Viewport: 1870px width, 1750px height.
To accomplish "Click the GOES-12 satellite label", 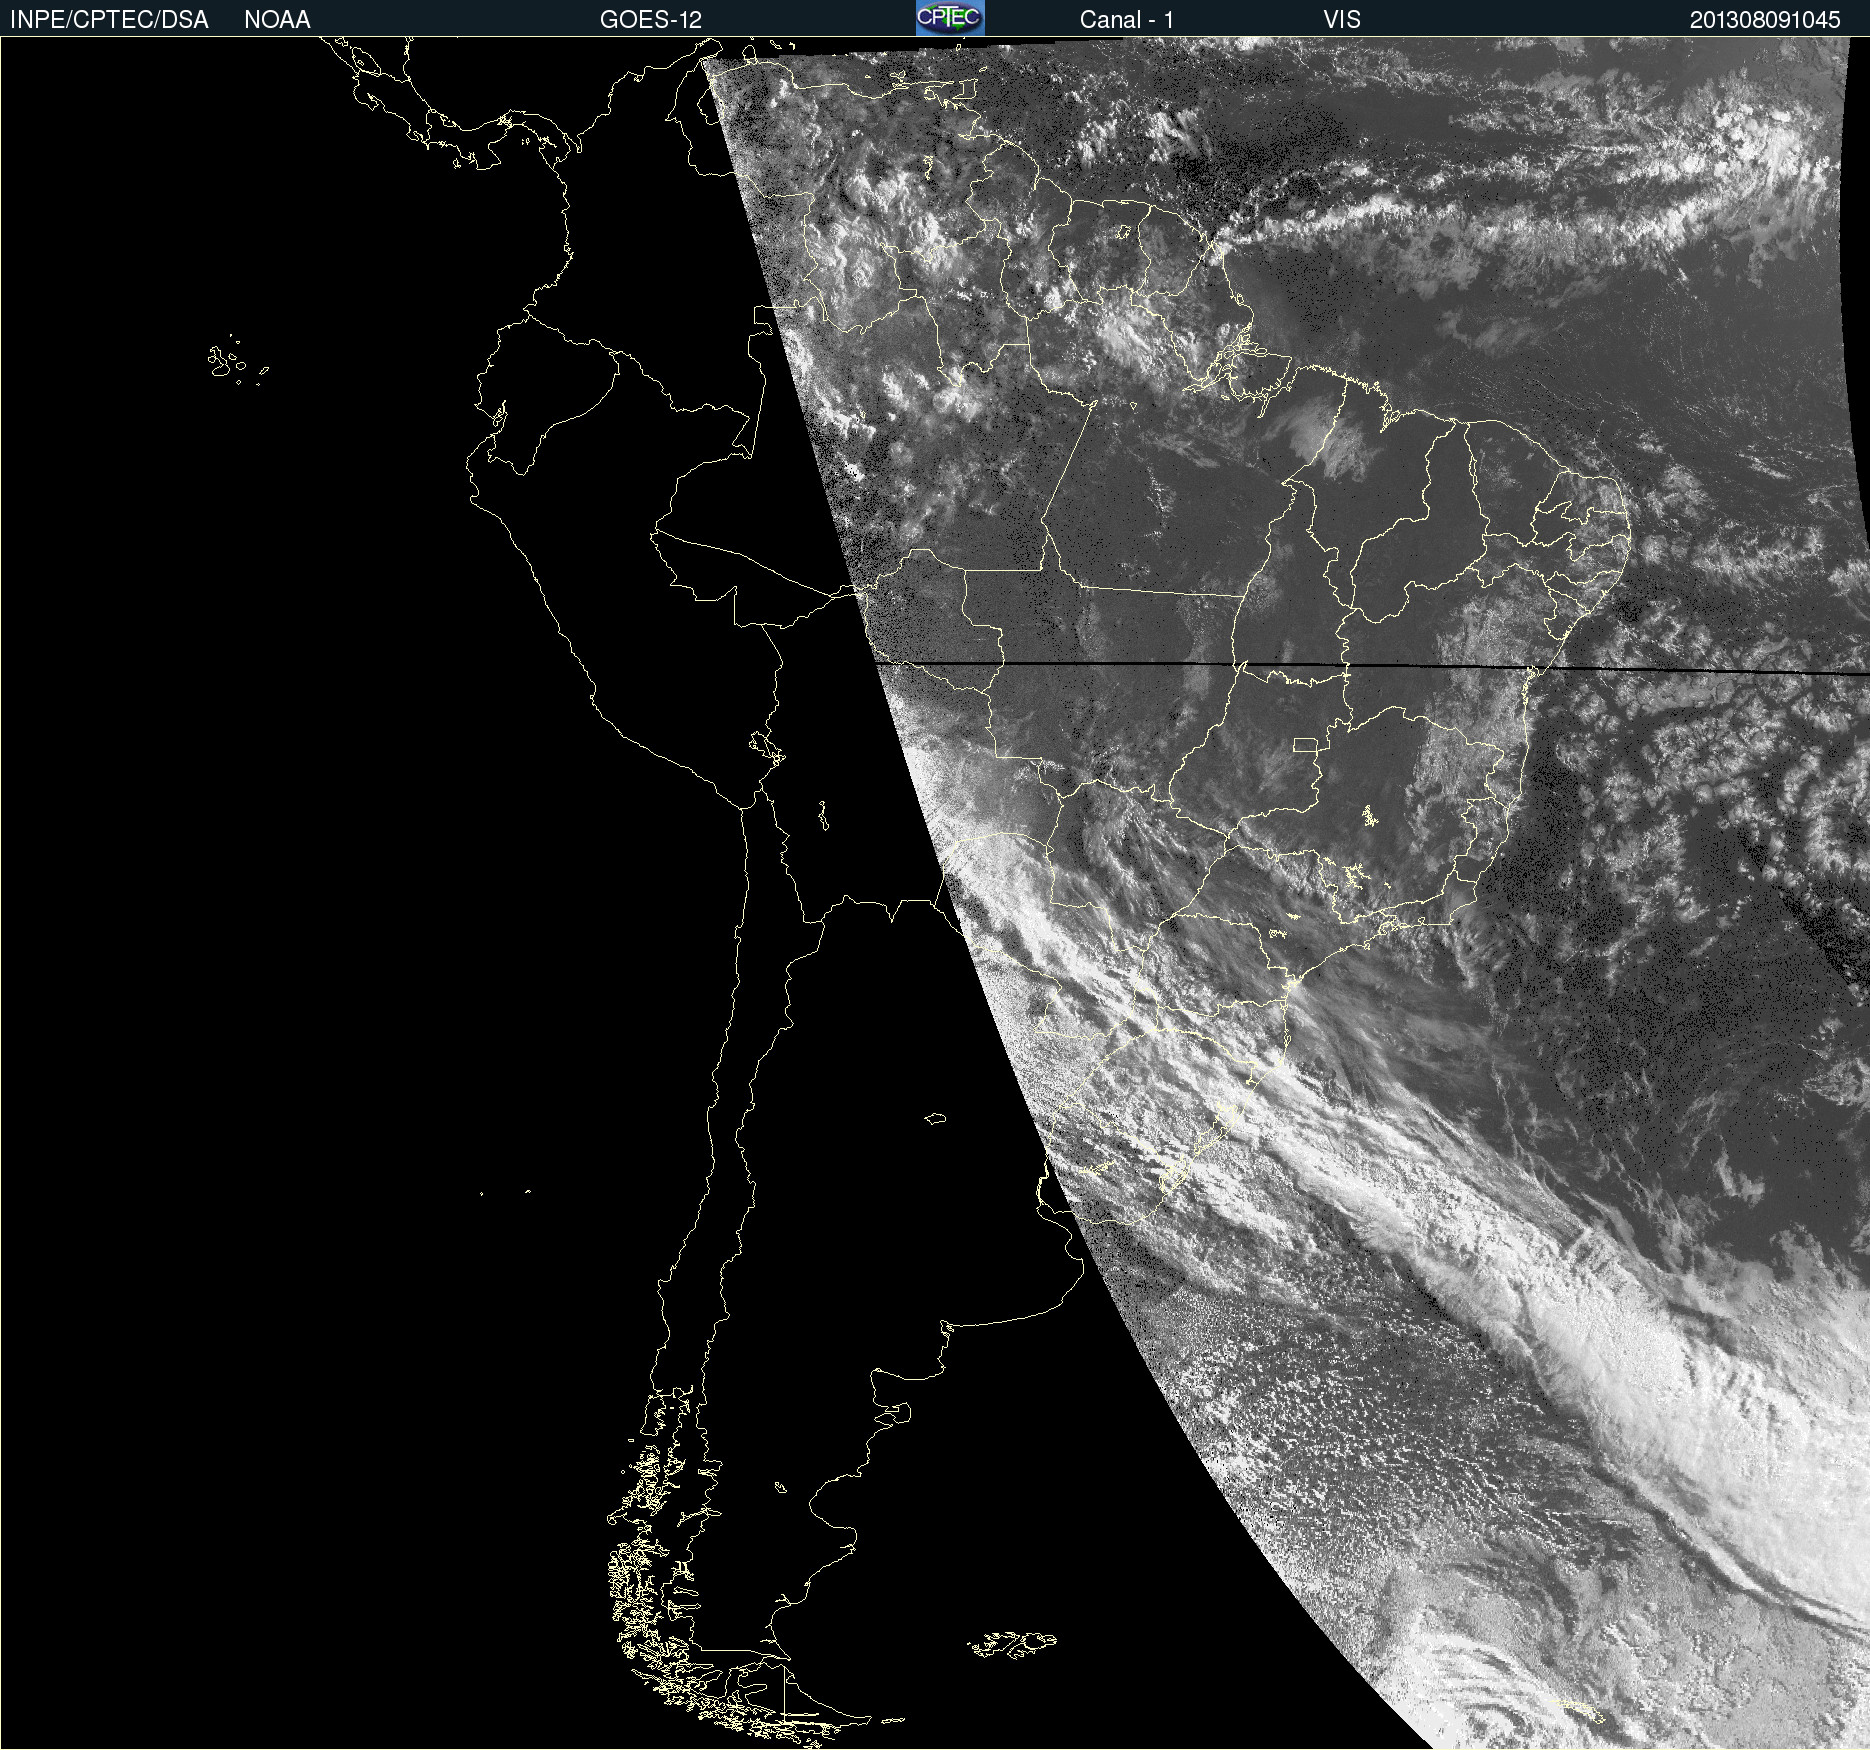I will point(651,20).
